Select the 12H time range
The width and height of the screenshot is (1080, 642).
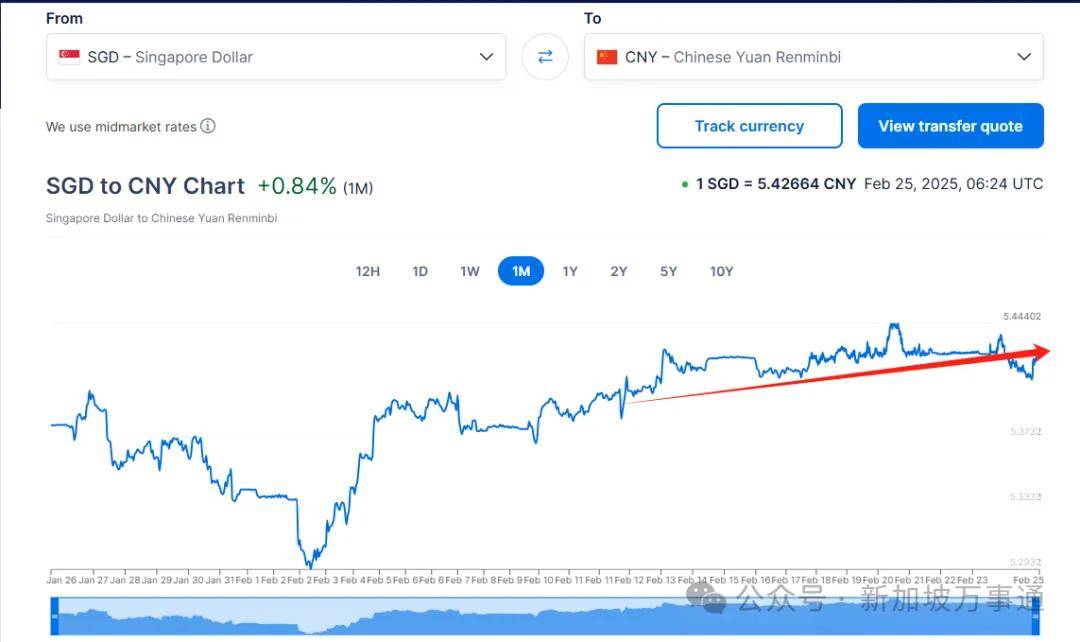point(368,271)
